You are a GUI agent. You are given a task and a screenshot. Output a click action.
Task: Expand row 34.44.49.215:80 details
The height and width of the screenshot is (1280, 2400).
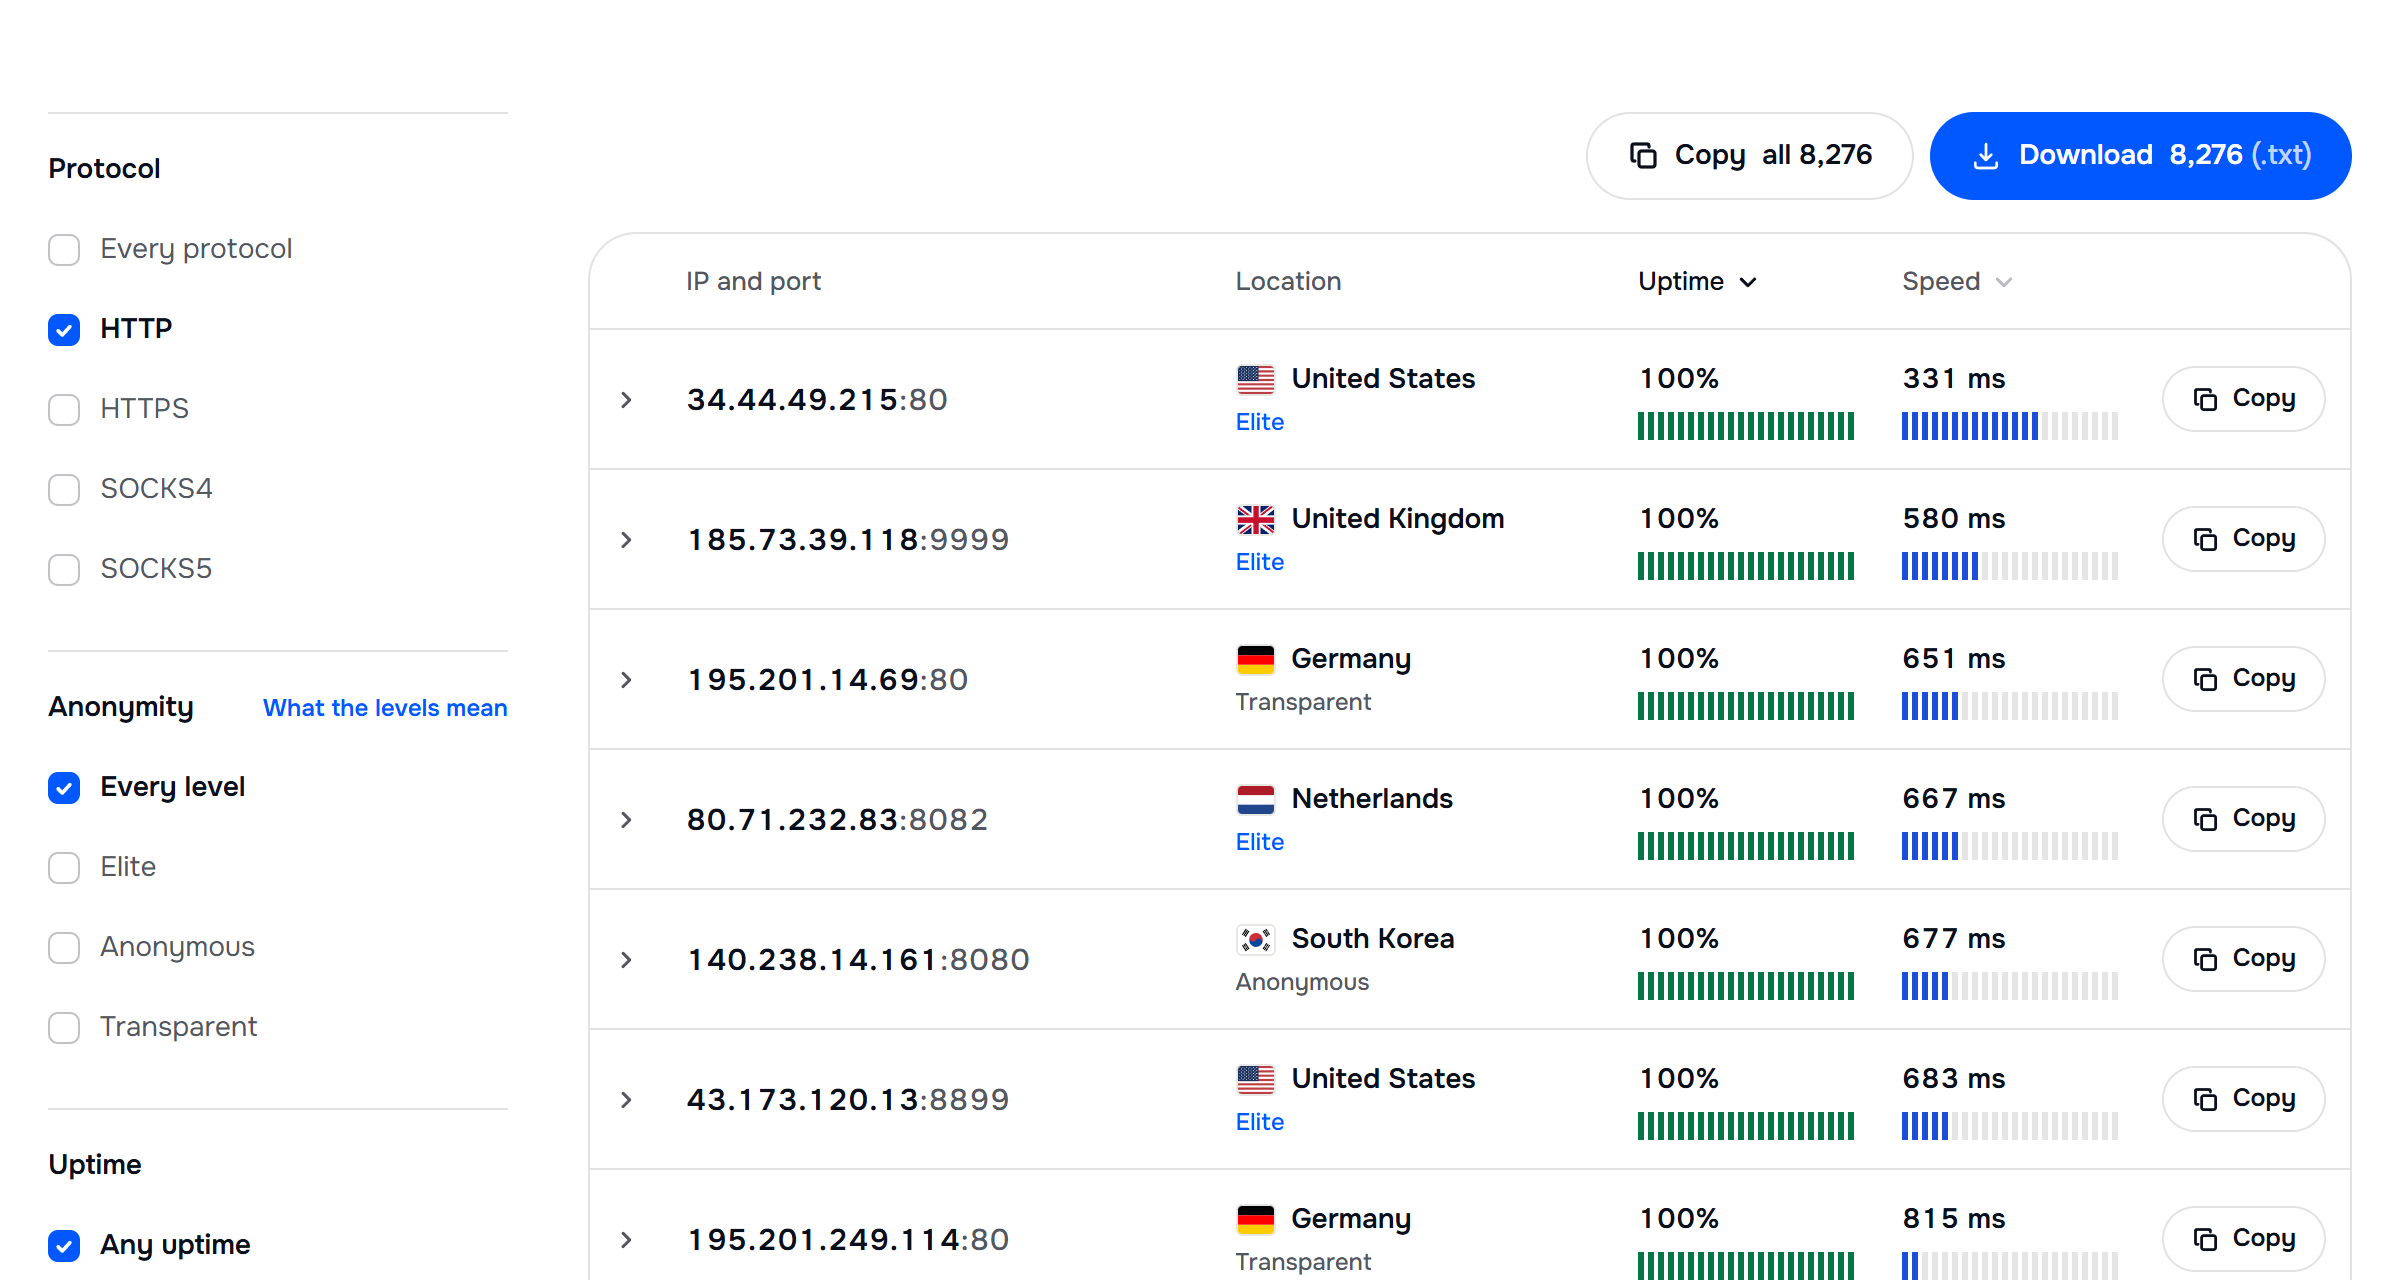coord(626,400)
